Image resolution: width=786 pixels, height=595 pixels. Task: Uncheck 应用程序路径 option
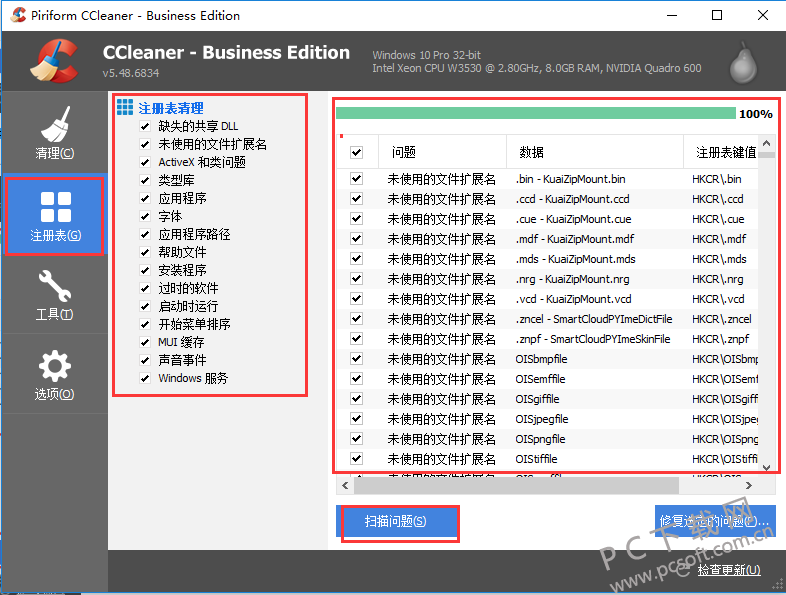point(145,235)
